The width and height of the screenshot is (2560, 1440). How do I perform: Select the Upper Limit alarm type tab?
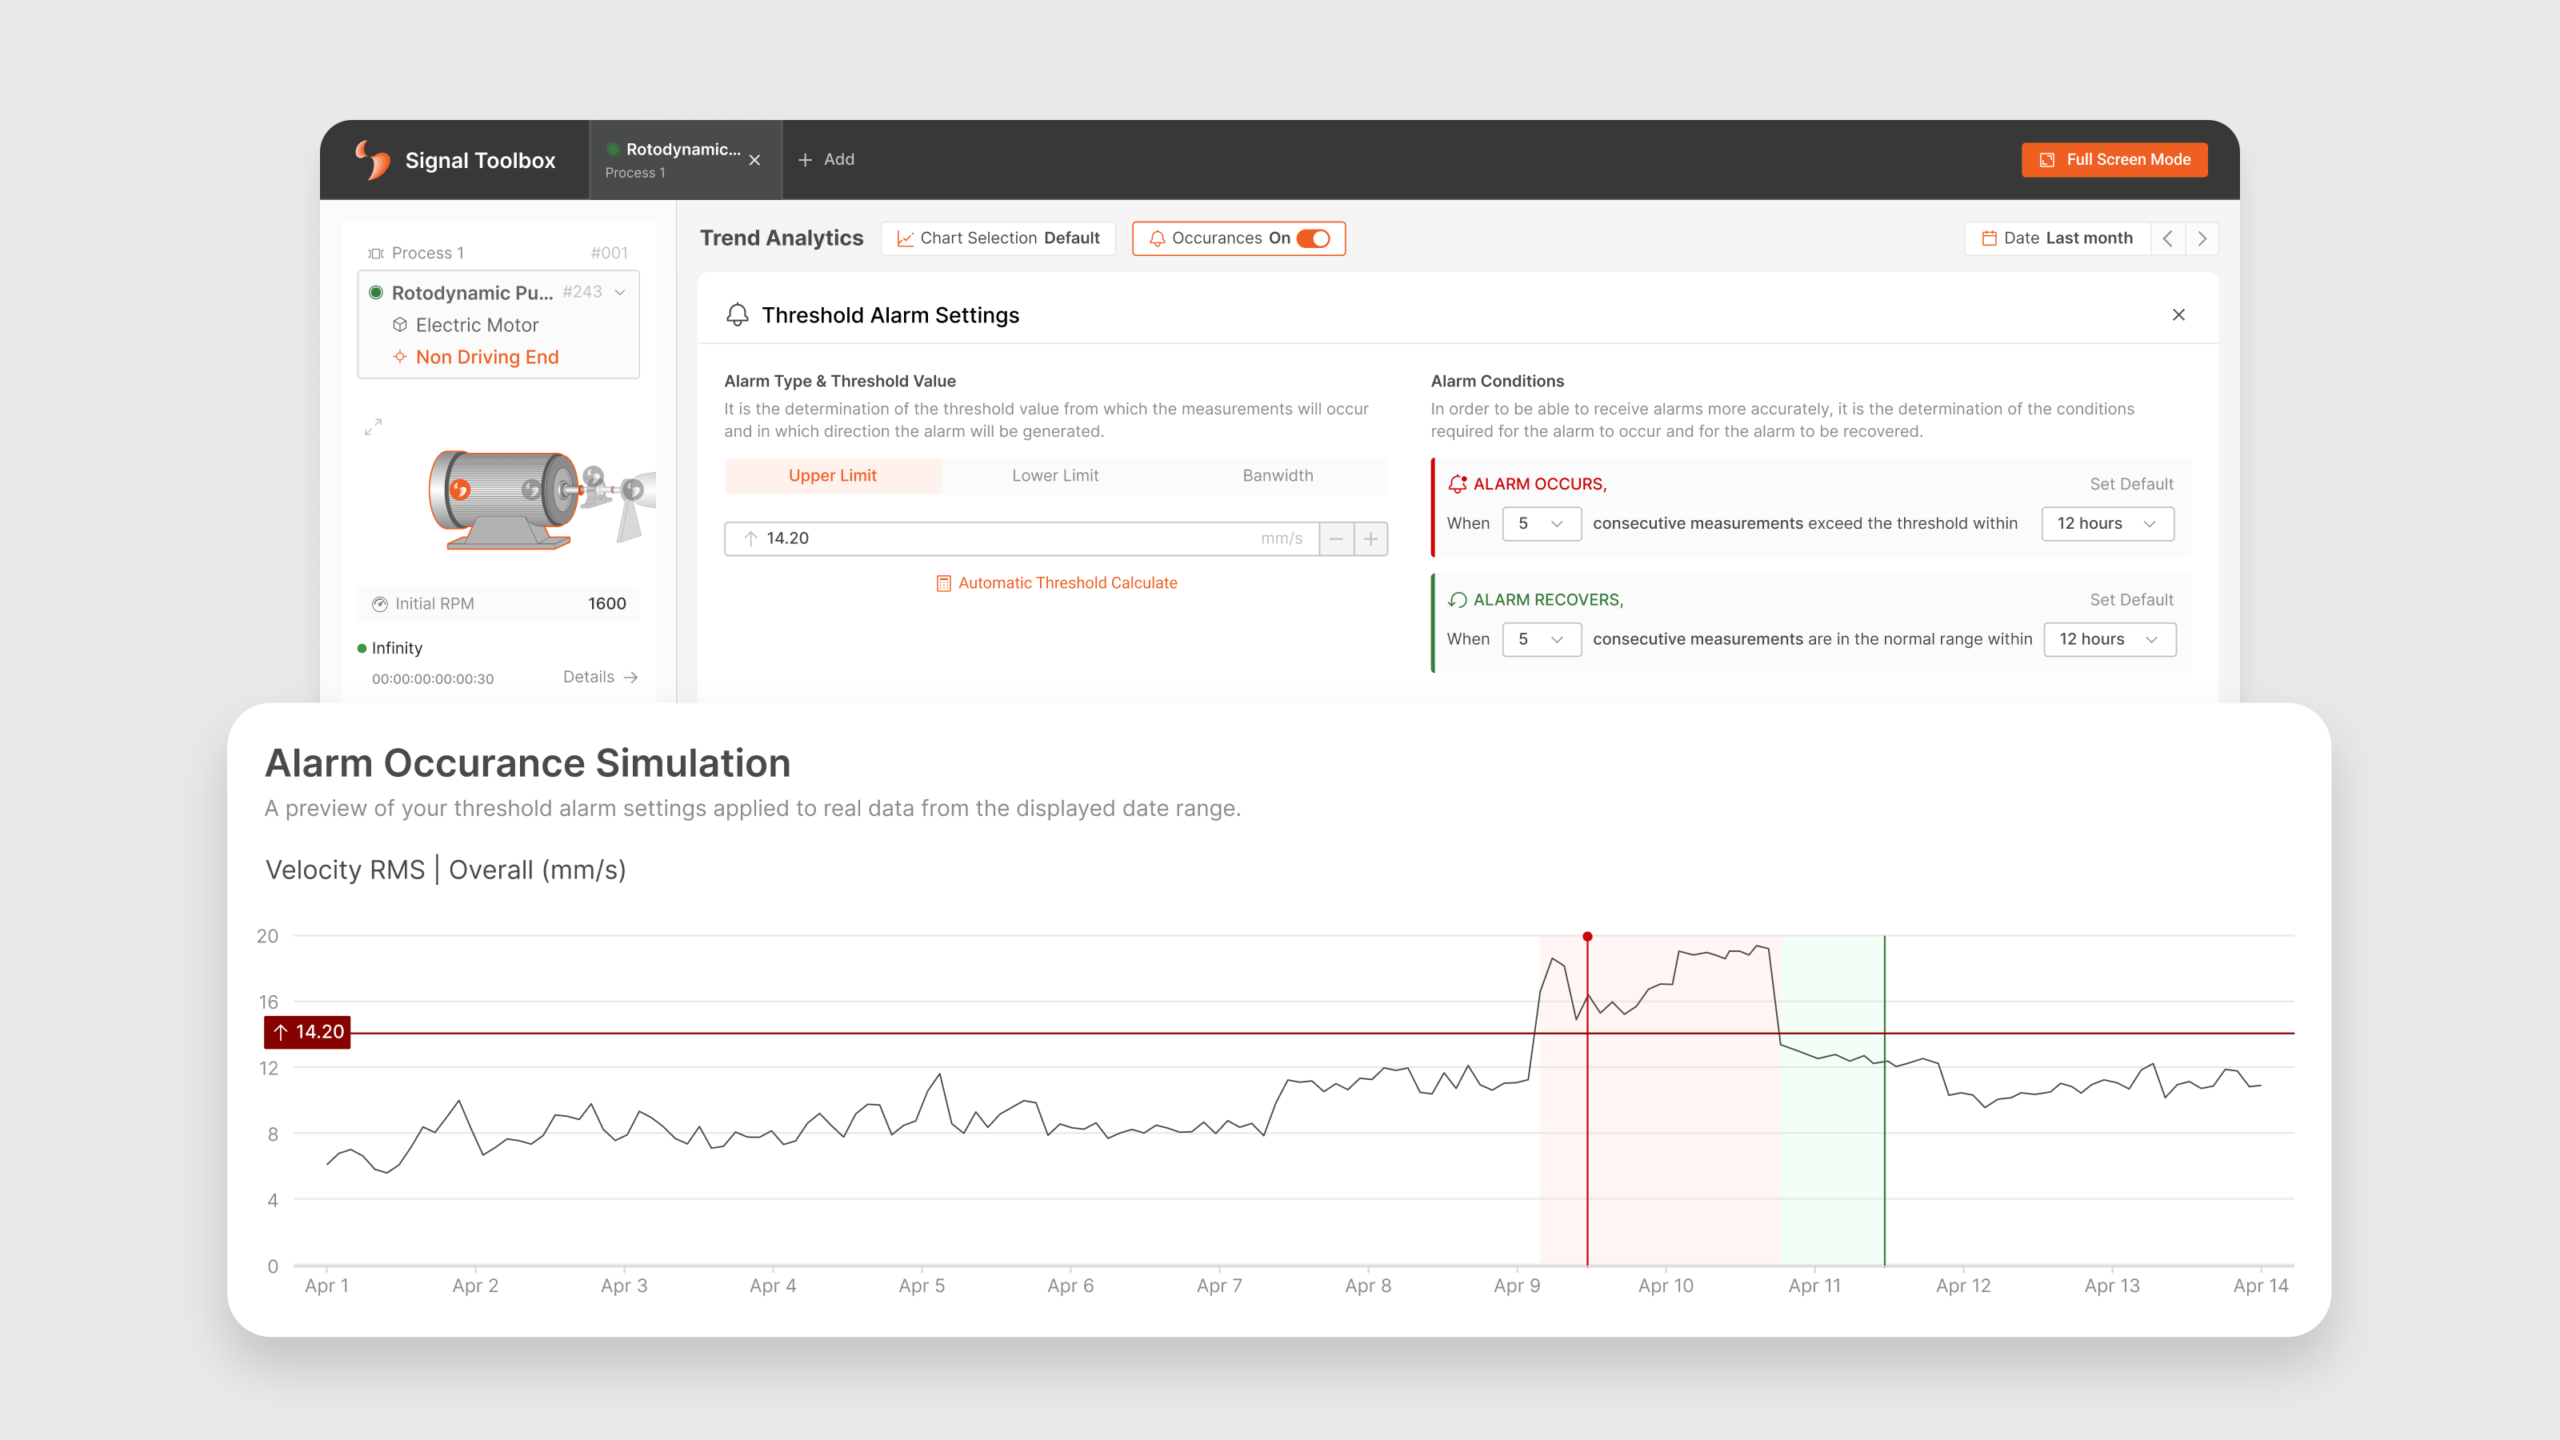[x=832, y=475]
